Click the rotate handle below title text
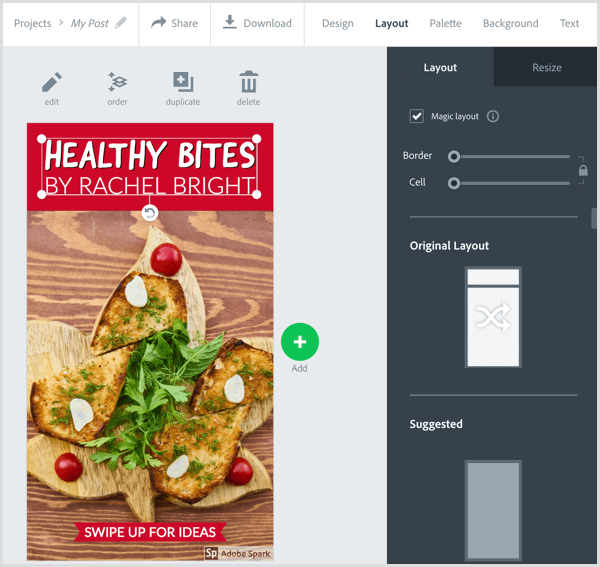Screen dimensions: 600x567 click(150, 212)
